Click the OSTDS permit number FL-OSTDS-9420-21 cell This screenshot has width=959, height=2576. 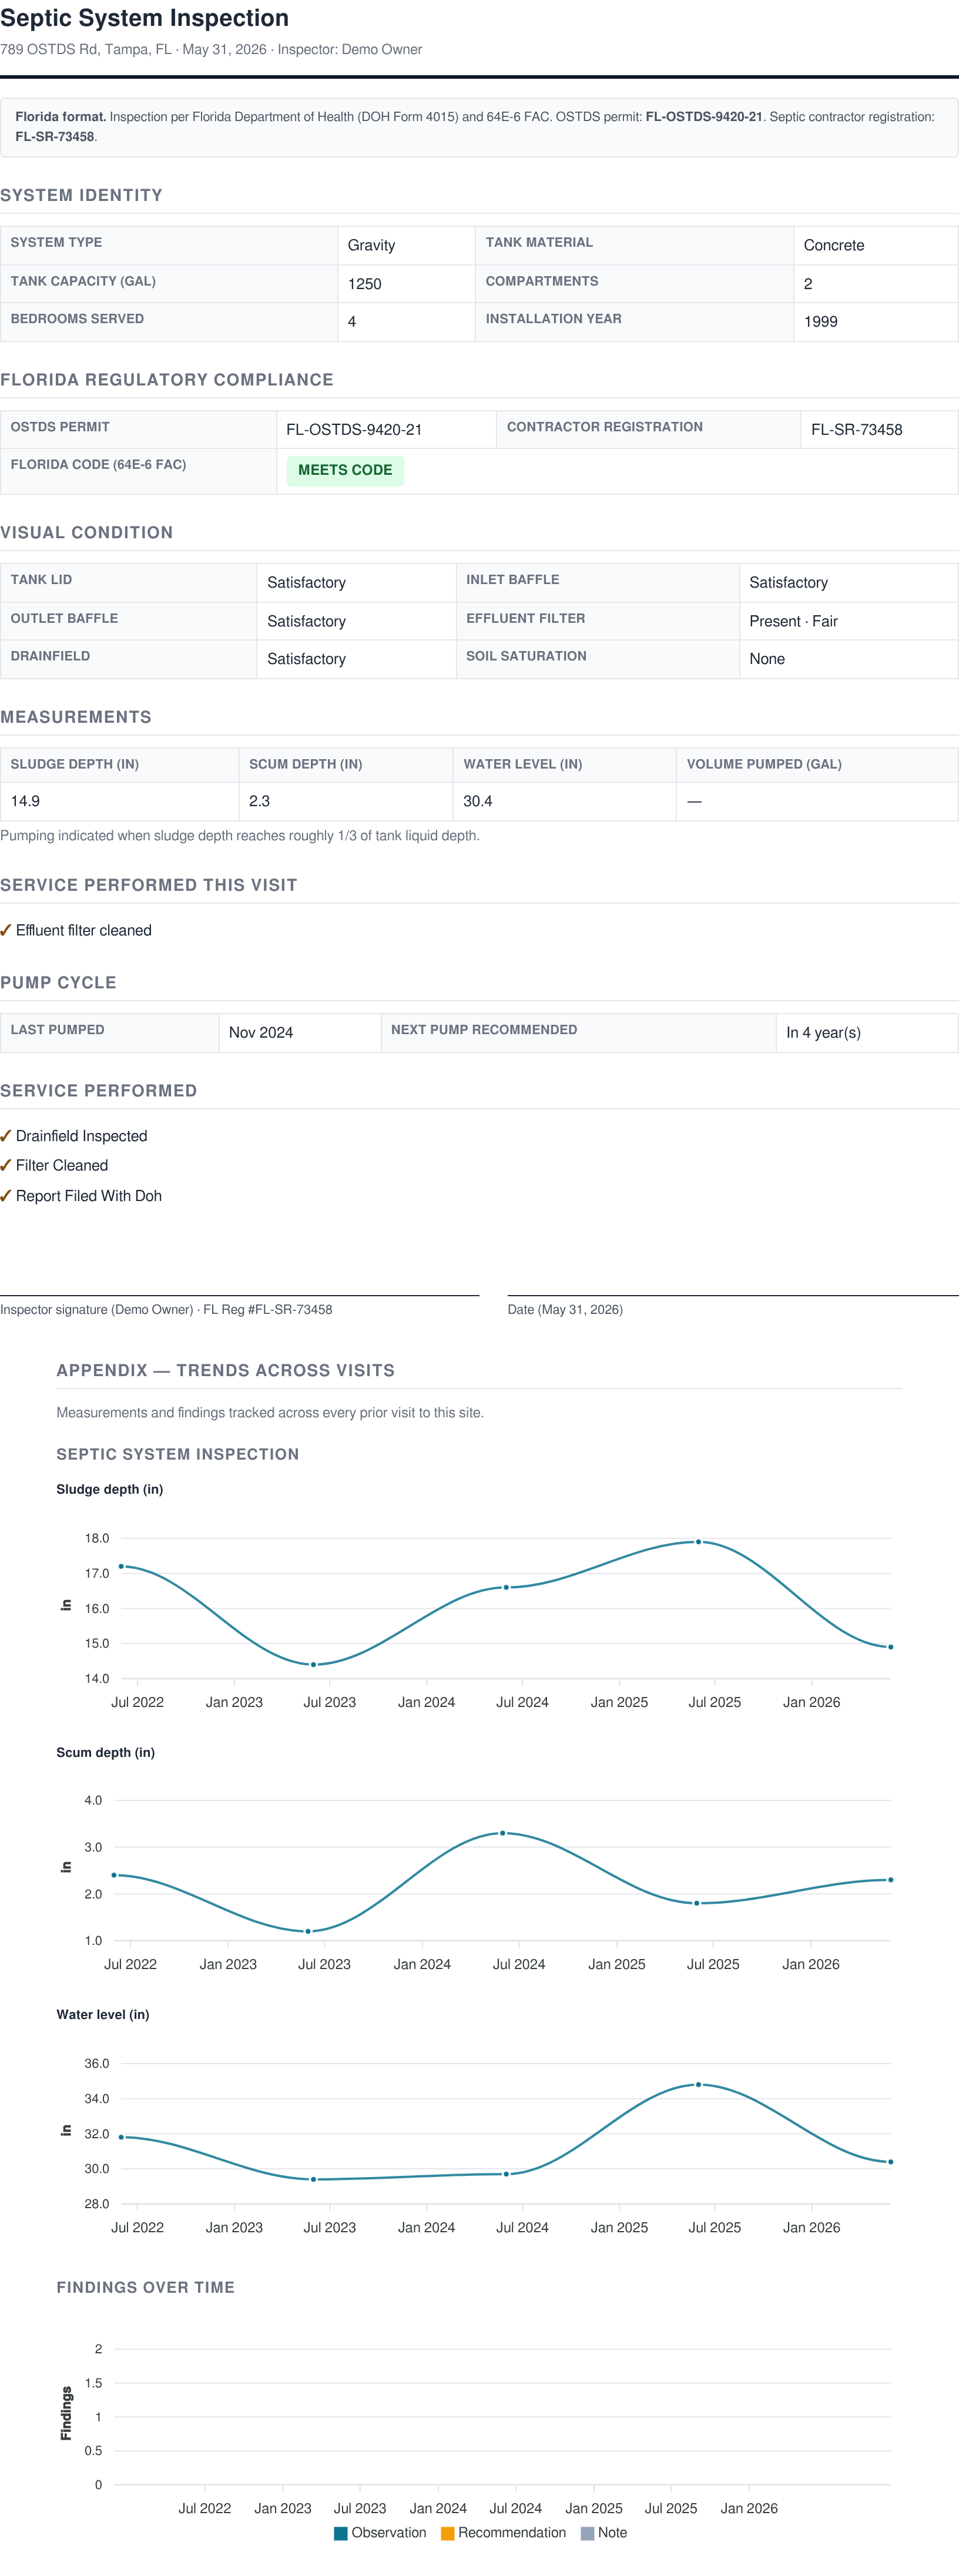[386, 429]
